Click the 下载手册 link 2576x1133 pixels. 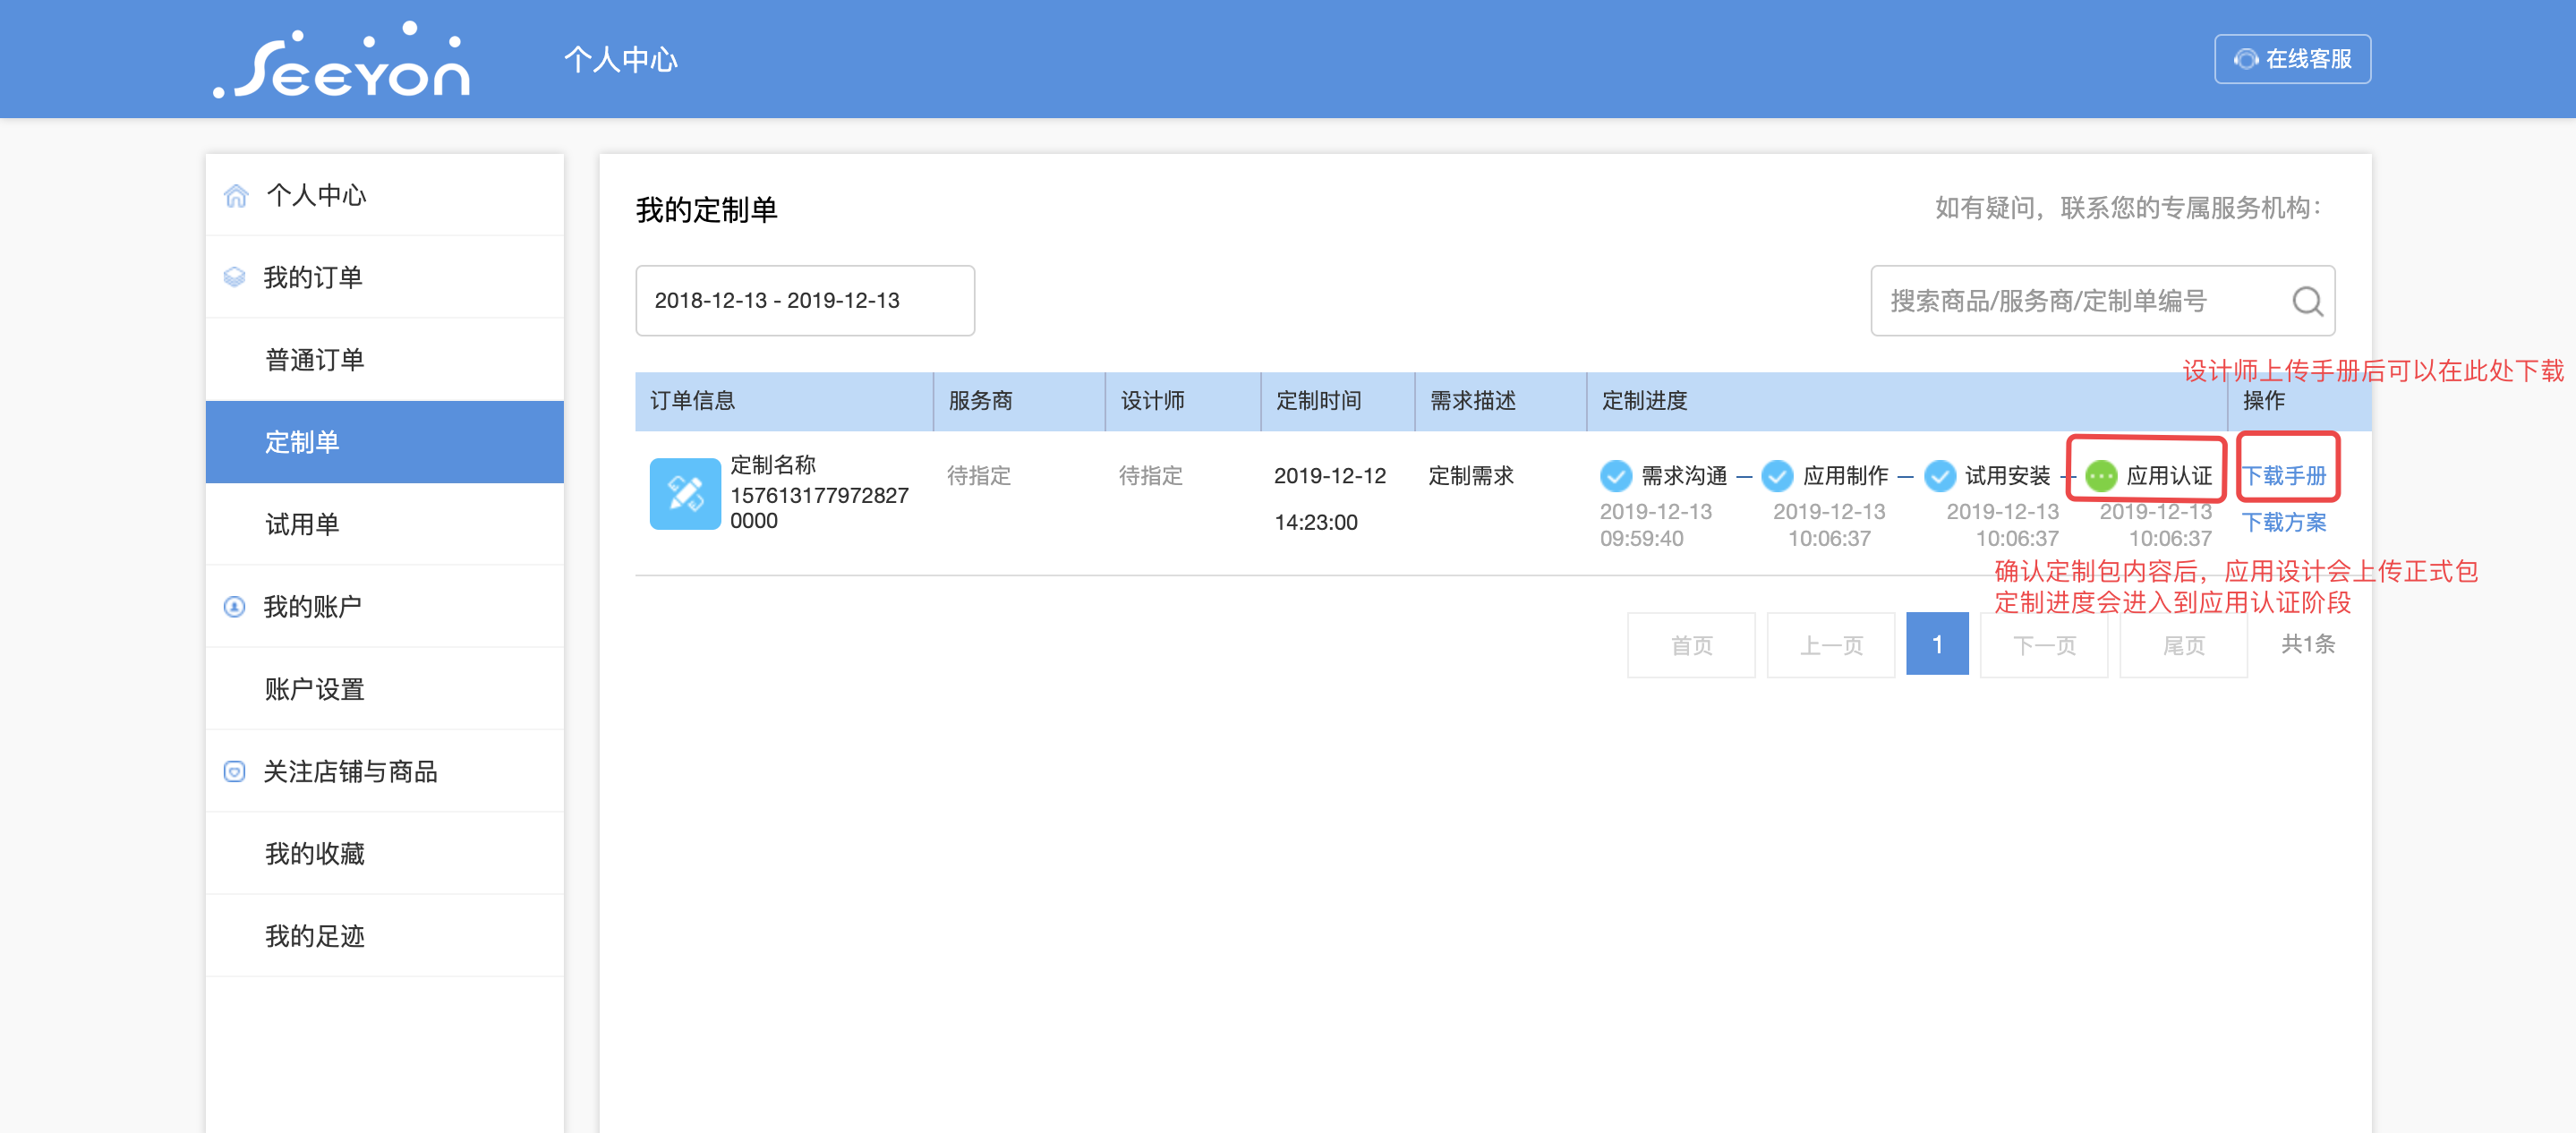tap(2285, 476)
